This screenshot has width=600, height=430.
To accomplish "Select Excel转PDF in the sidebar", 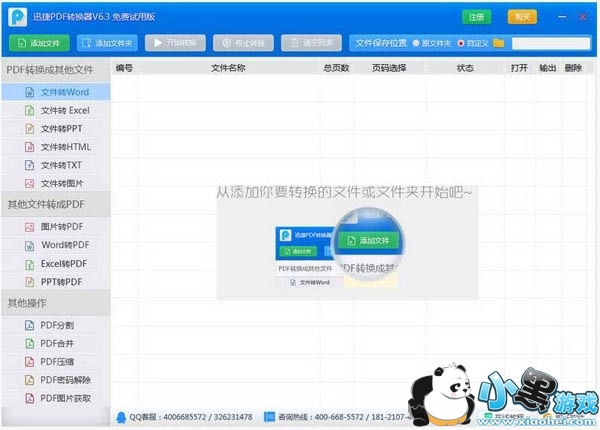I will pos(56,264).
